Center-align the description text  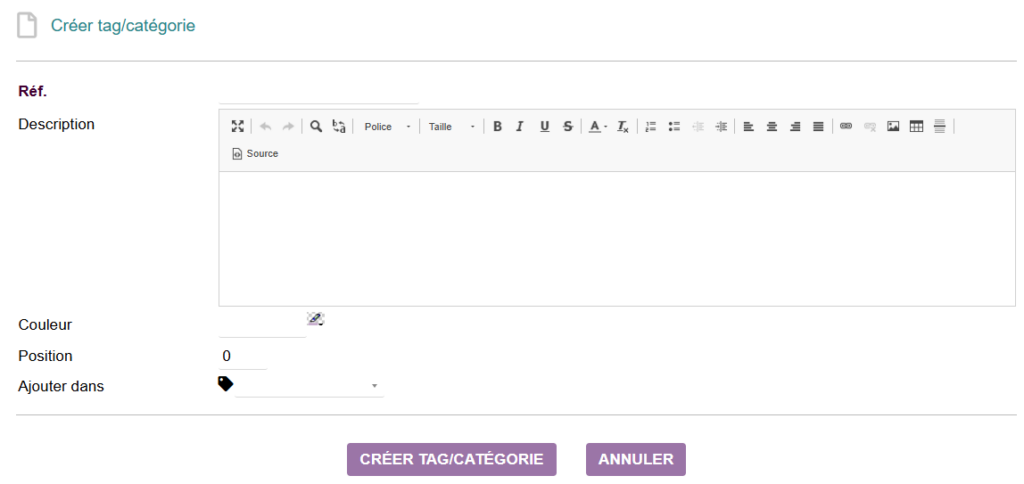click(772, 127)
